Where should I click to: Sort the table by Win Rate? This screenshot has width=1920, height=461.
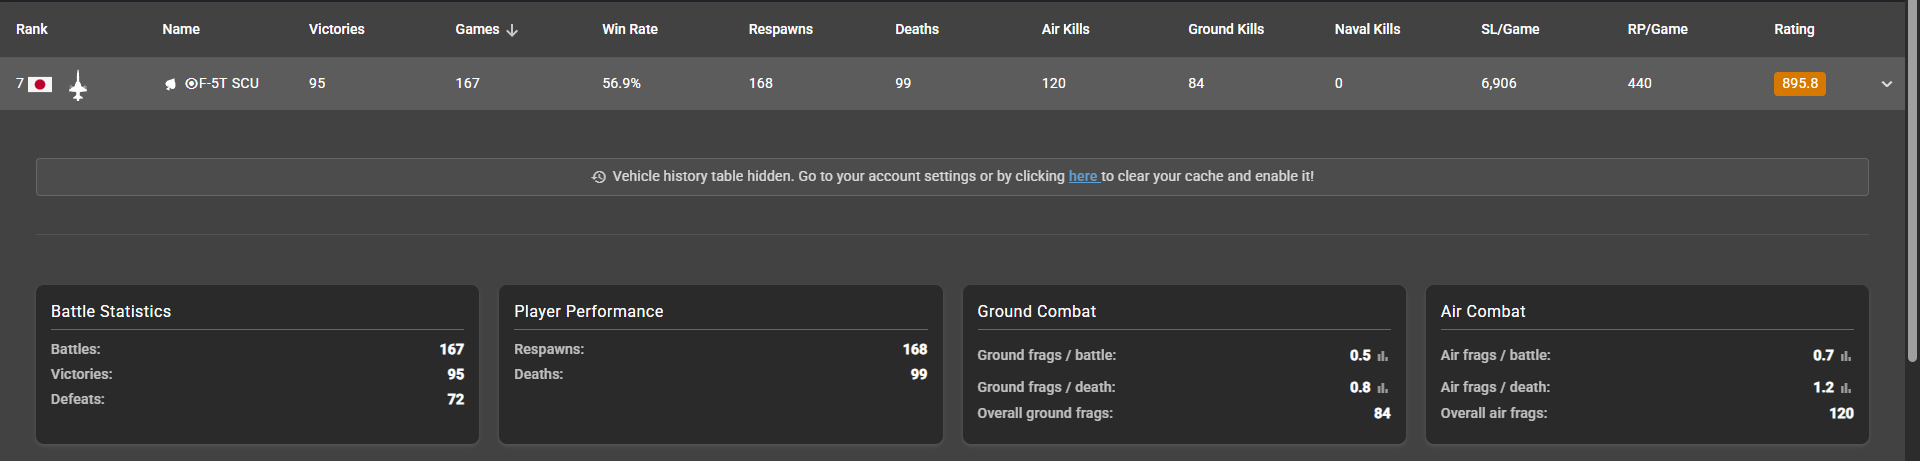click(x=629, y=29)
